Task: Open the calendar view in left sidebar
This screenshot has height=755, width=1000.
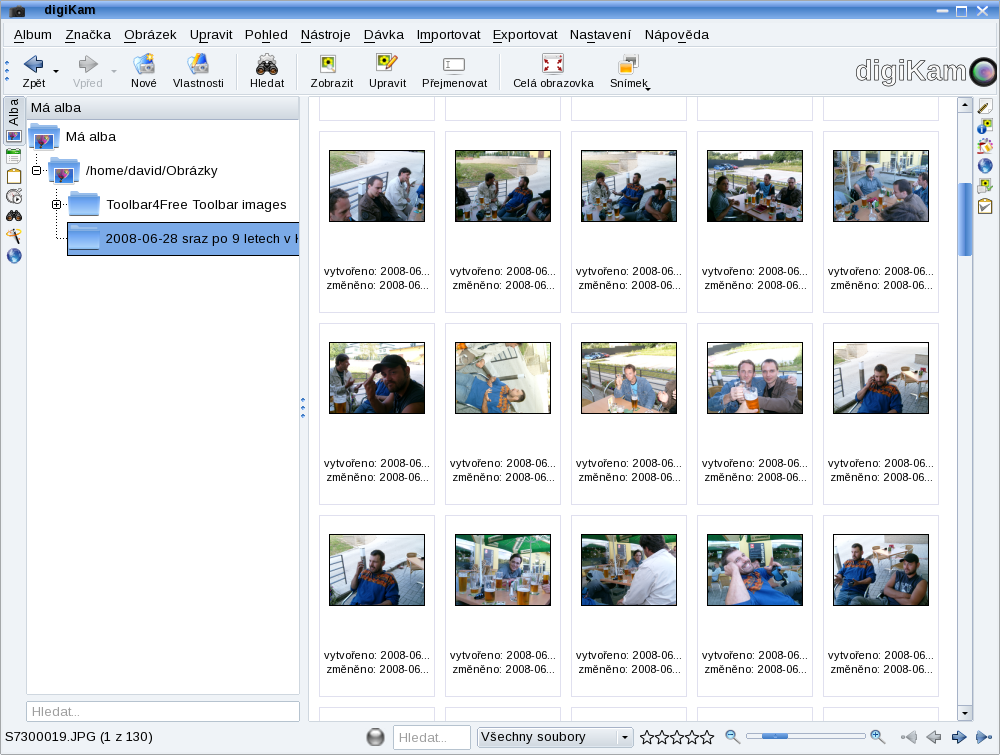Action: (x=14, y=156)
